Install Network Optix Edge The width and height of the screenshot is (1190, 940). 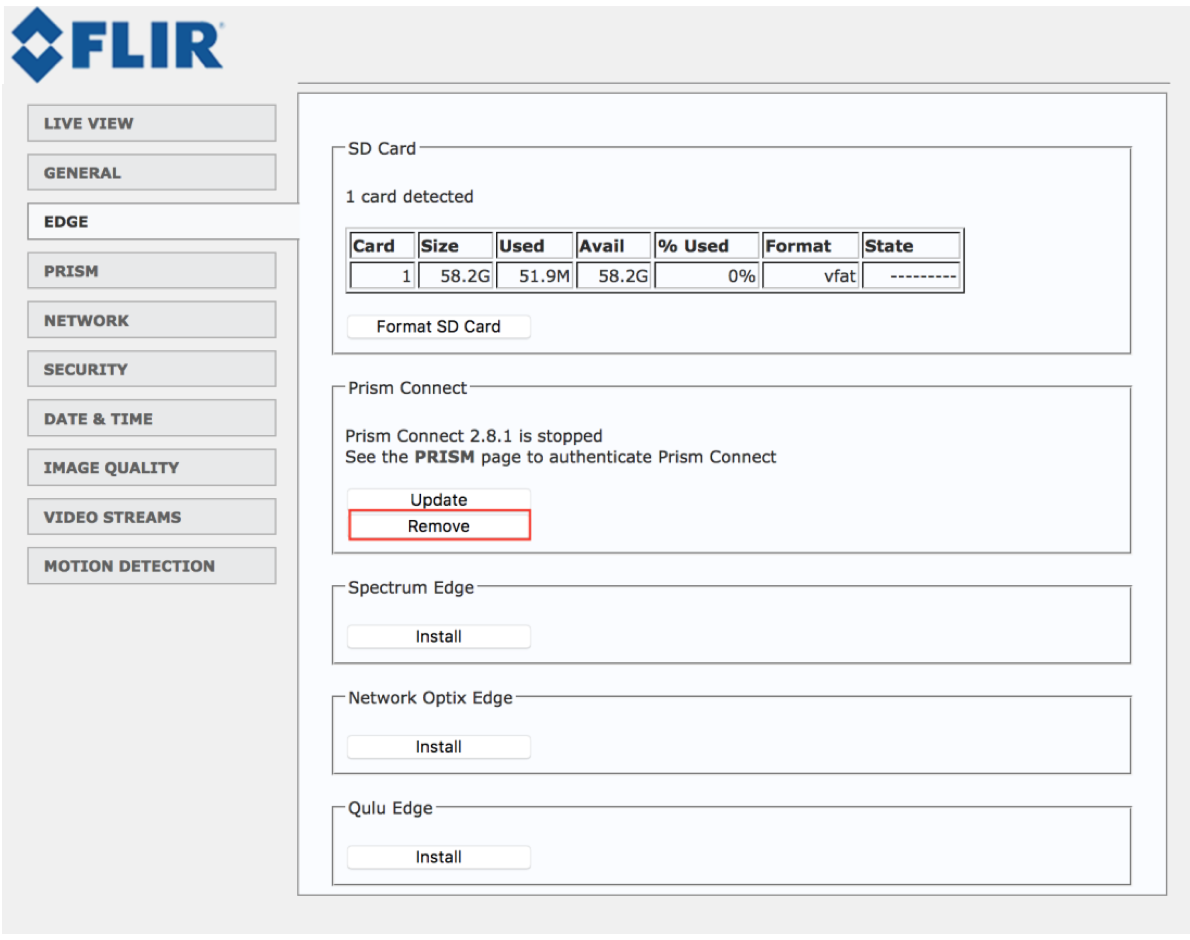click(x=439, y=747)
